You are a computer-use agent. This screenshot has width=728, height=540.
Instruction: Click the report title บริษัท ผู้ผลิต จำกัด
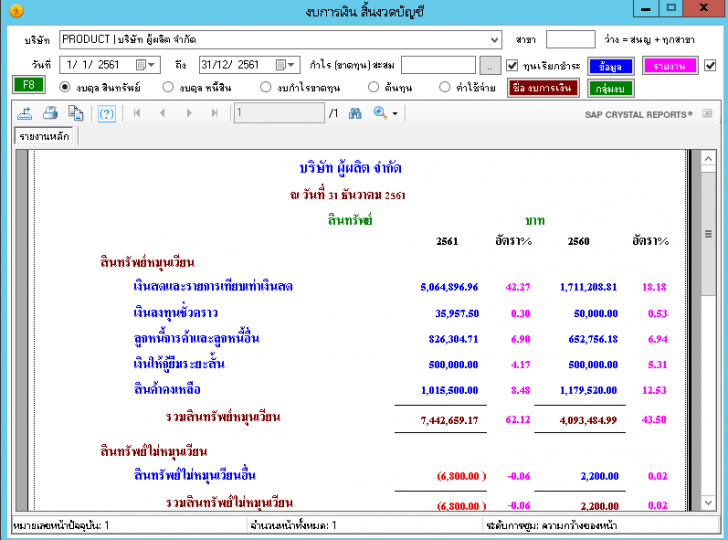350,168
